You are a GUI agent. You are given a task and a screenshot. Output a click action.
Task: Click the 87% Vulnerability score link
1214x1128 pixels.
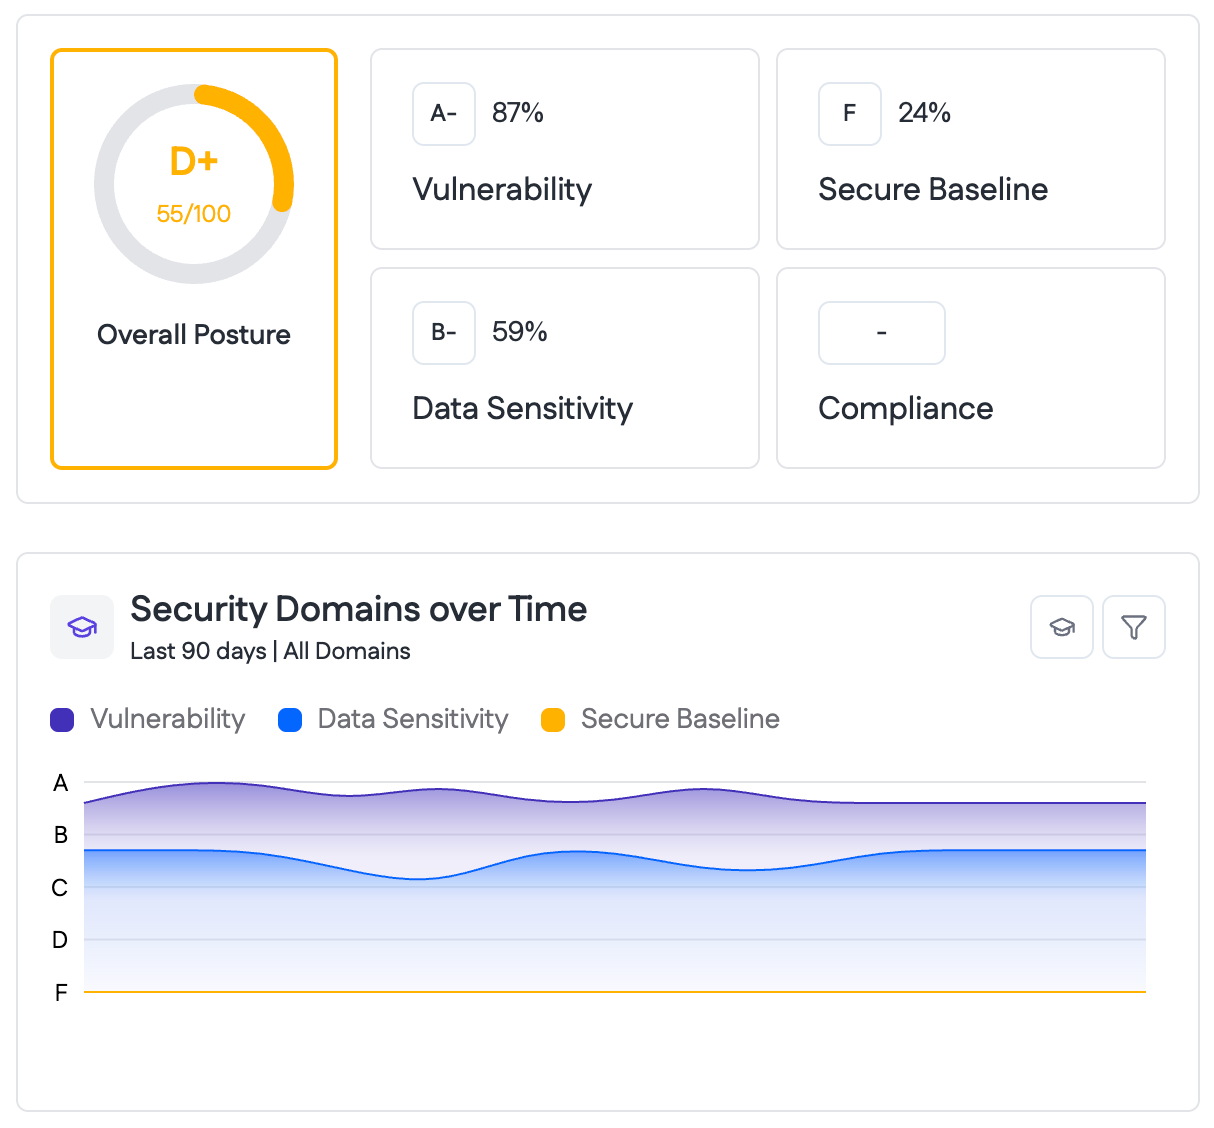[x=517, y=114]
